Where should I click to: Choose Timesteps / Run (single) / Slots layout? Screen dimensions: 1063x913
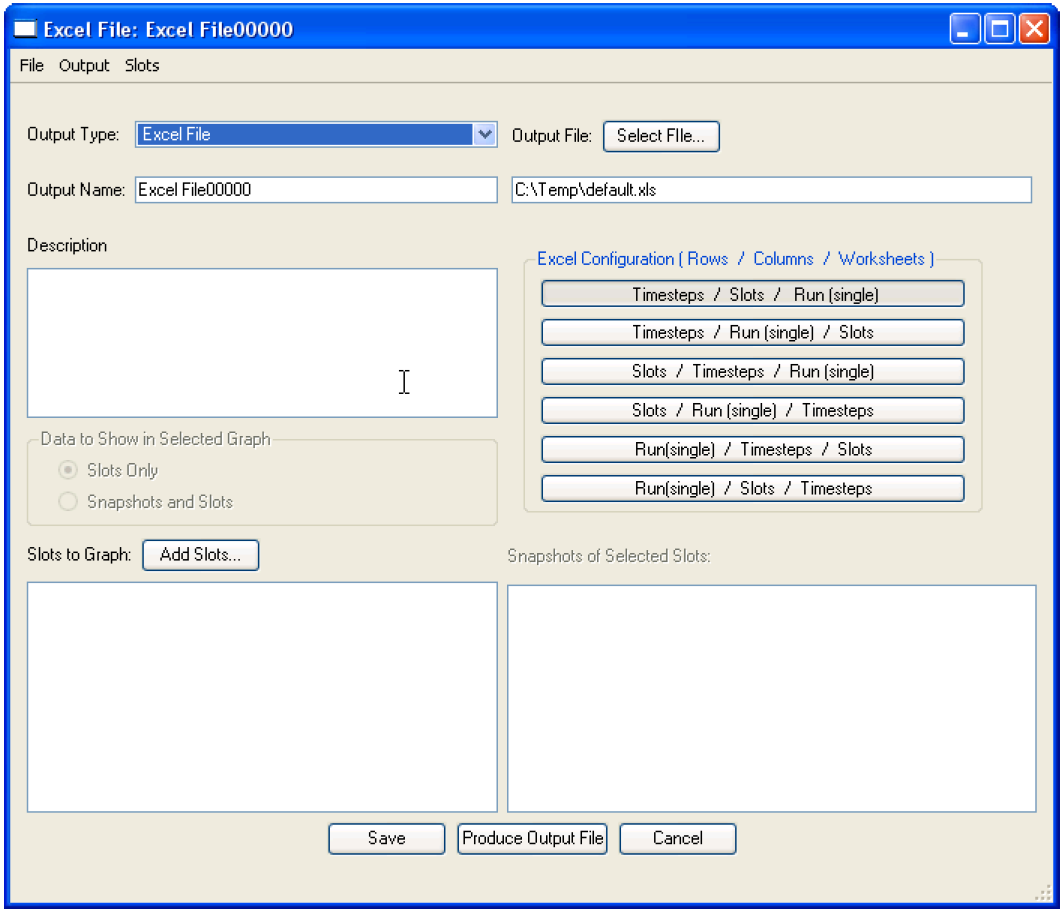tap(752, 333)
